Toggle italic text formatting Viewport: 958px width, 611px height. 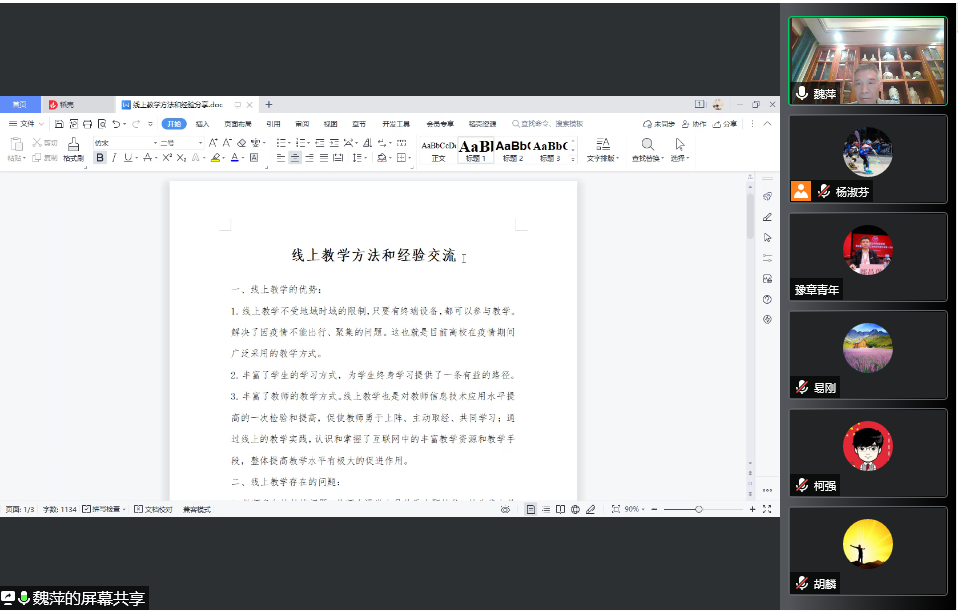click(x=114, y=158)
